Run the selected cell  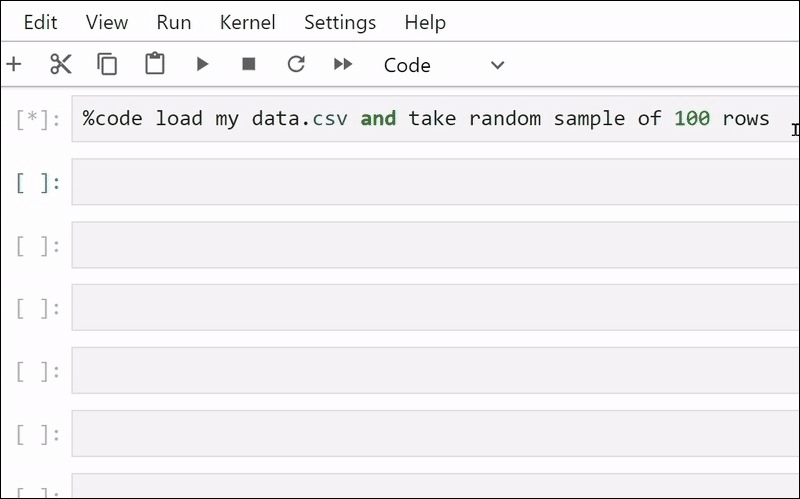point(203,64)
